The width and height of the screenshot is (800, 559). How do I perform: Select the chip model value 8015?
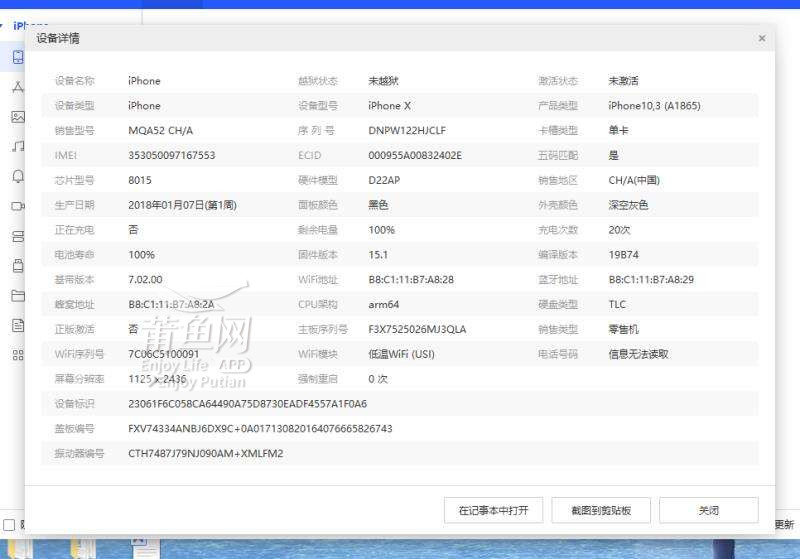pos(140,180)
